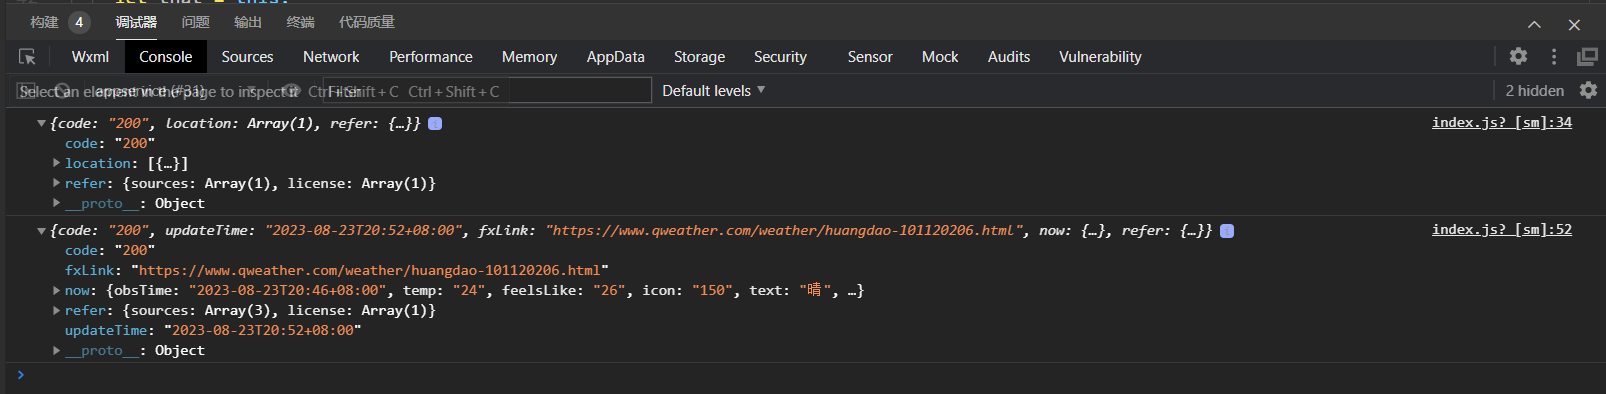Open the Memory tab
The height and width of the screenshot is (394, 1606).
[x=529, y=57]
